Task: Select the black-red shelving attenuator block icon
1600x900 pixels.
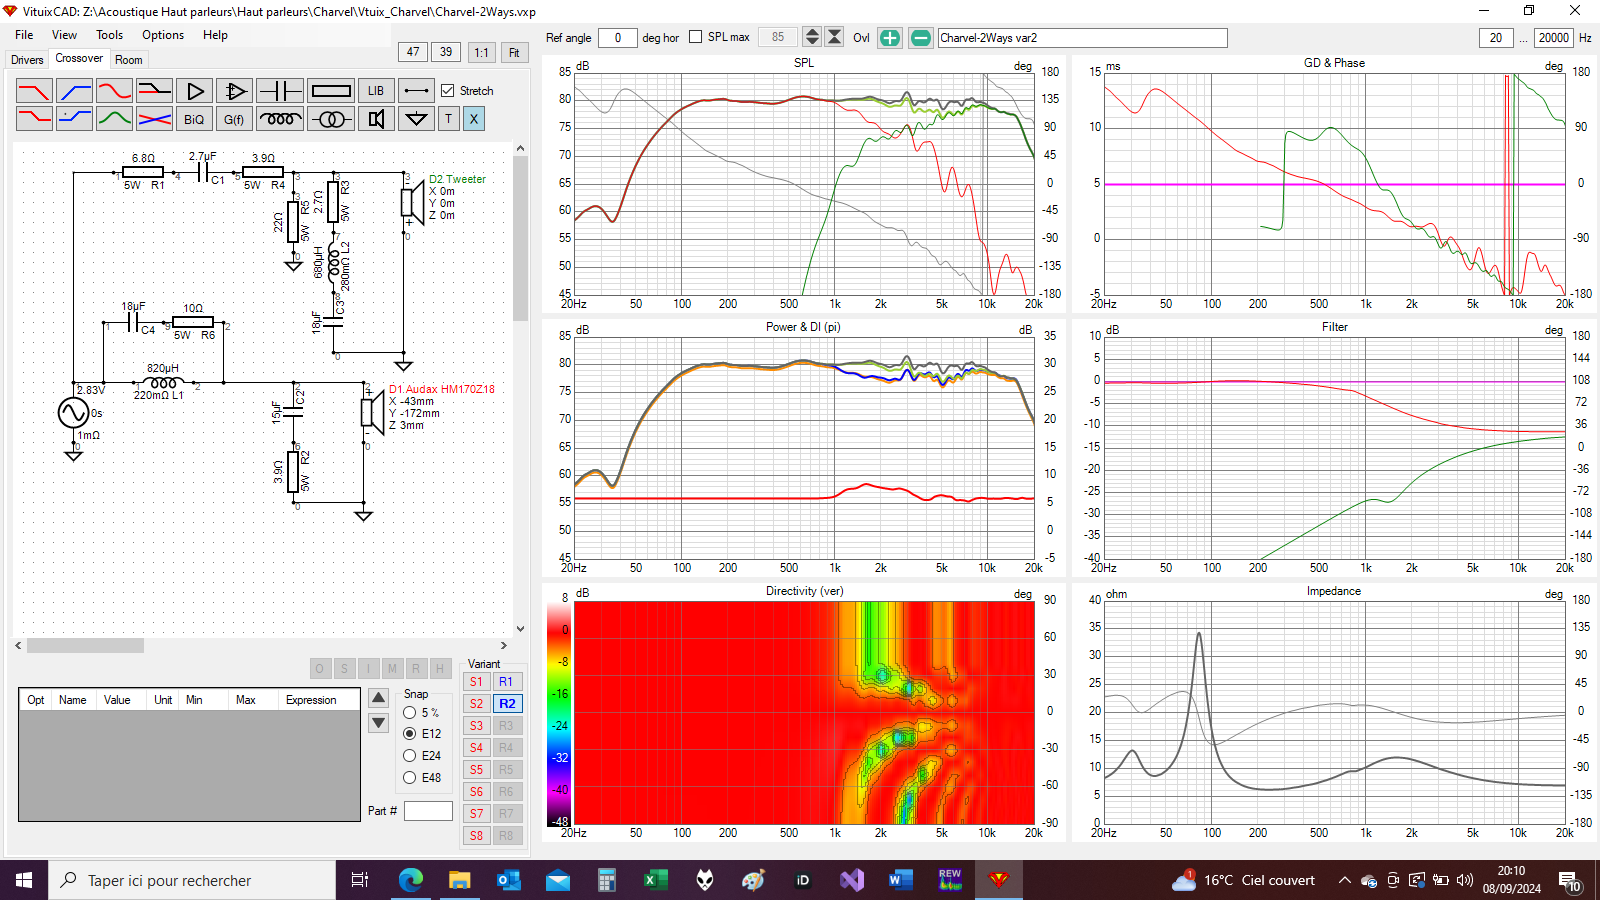Action: pyautogui.click(x=154, y=91)
